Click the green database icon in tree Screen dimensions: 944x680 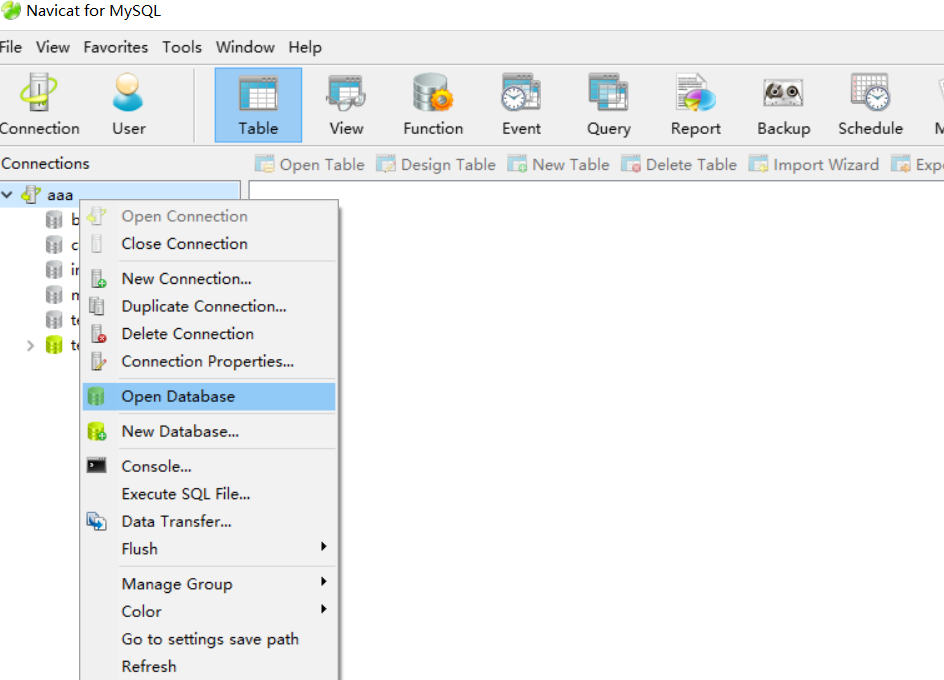pos(54,345)
